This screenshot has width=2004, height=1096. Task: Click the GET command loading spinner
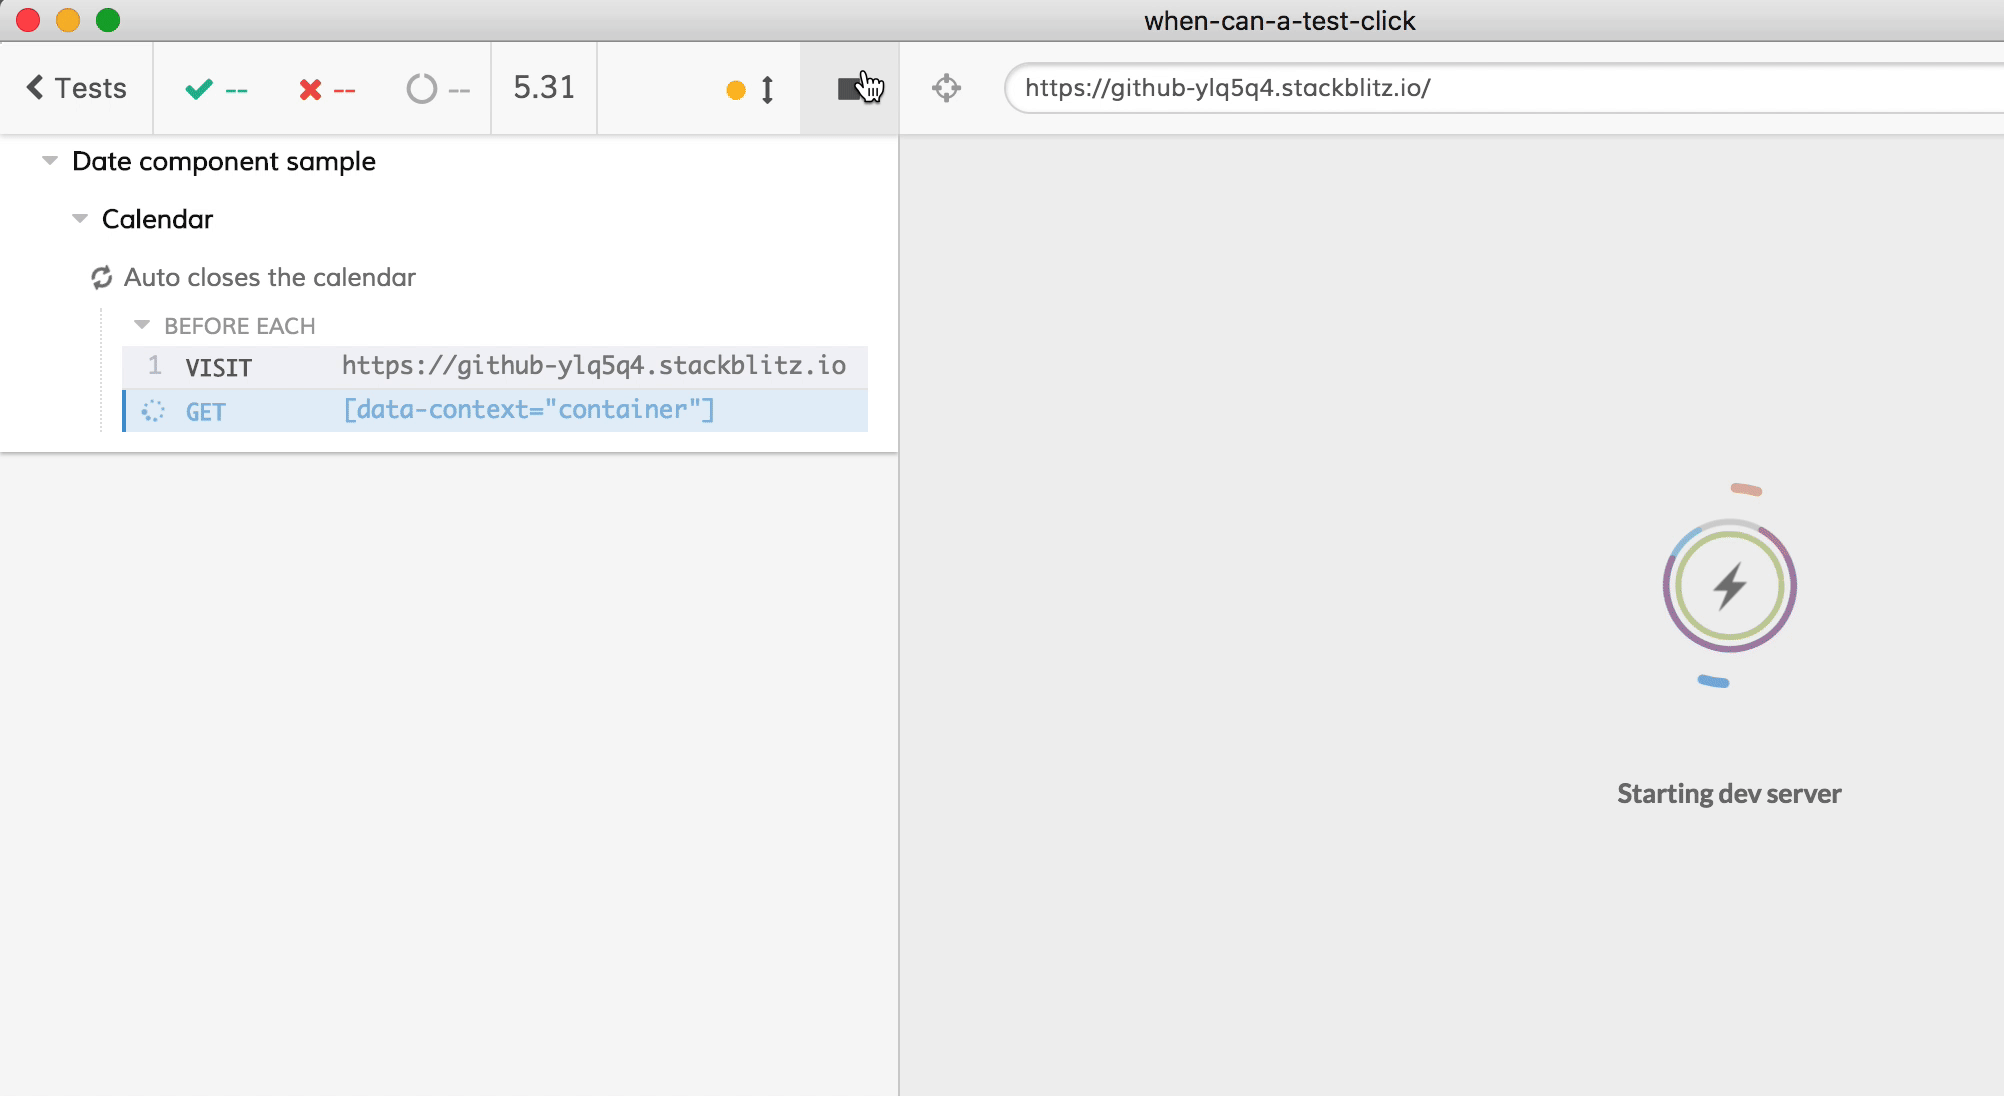153,411
